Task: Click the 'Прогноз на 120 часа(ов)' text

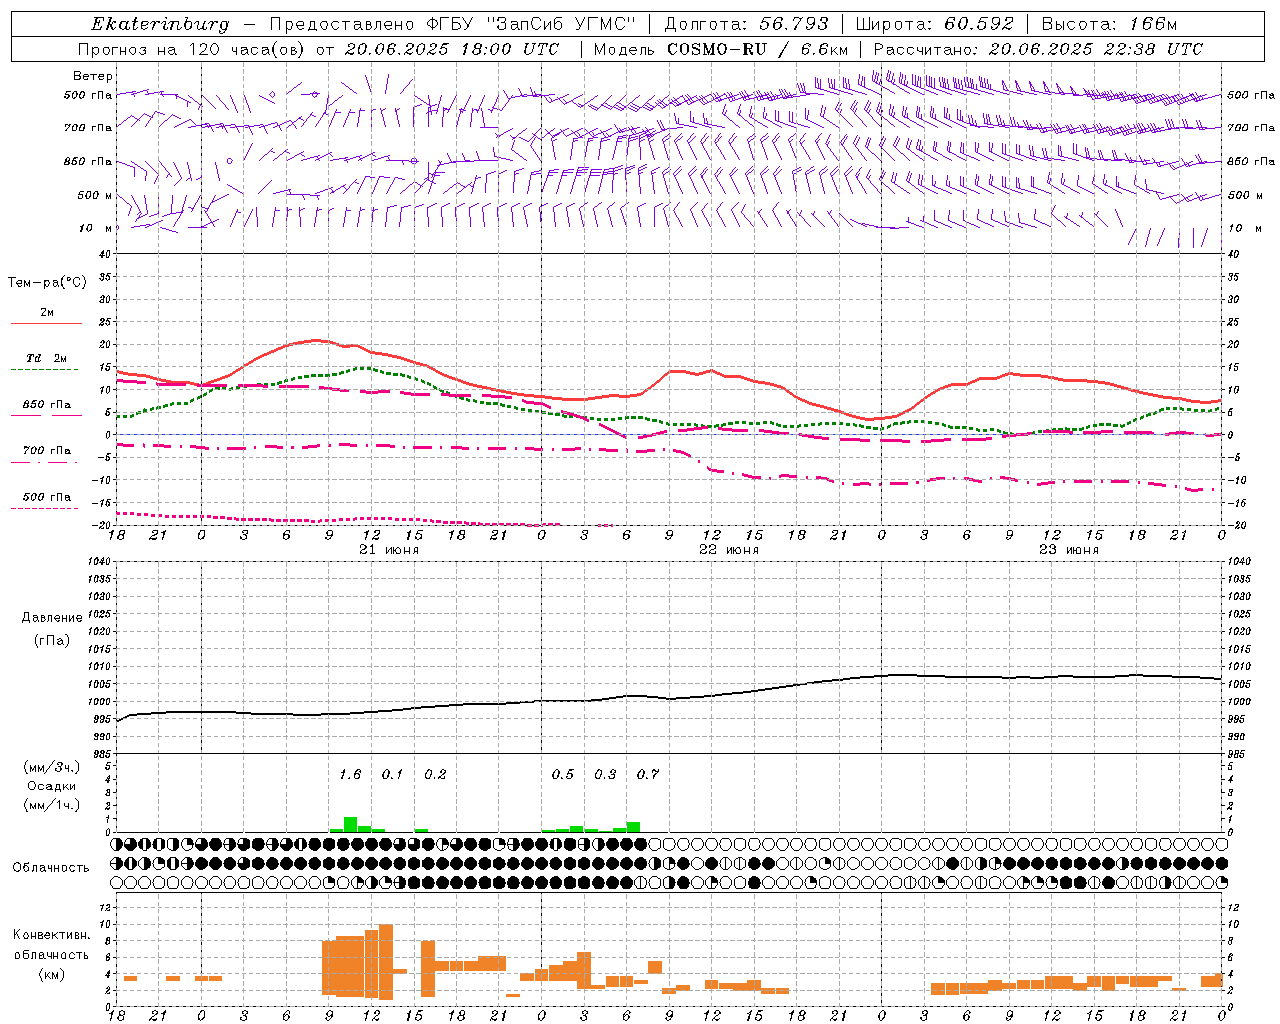Action: [x=192, y=49]
